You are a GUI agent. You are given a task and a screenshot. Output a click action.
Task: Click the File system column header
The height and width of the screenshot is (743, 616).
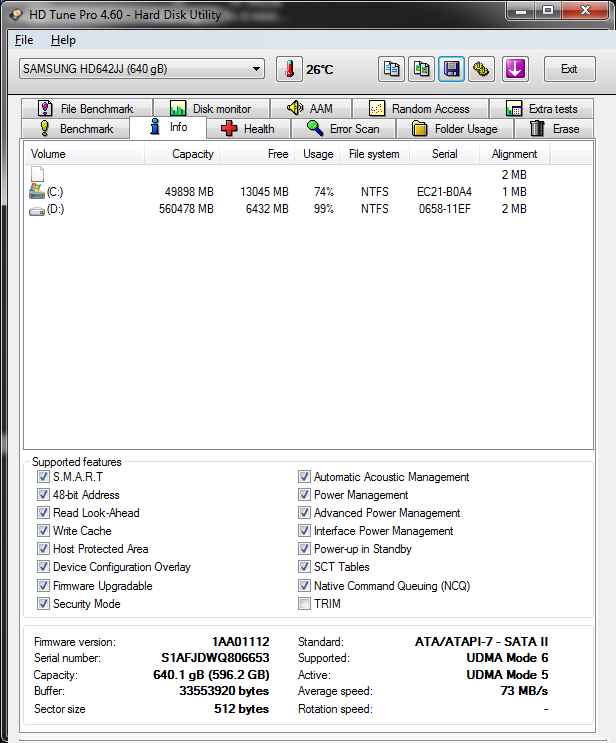coord(374,154)
